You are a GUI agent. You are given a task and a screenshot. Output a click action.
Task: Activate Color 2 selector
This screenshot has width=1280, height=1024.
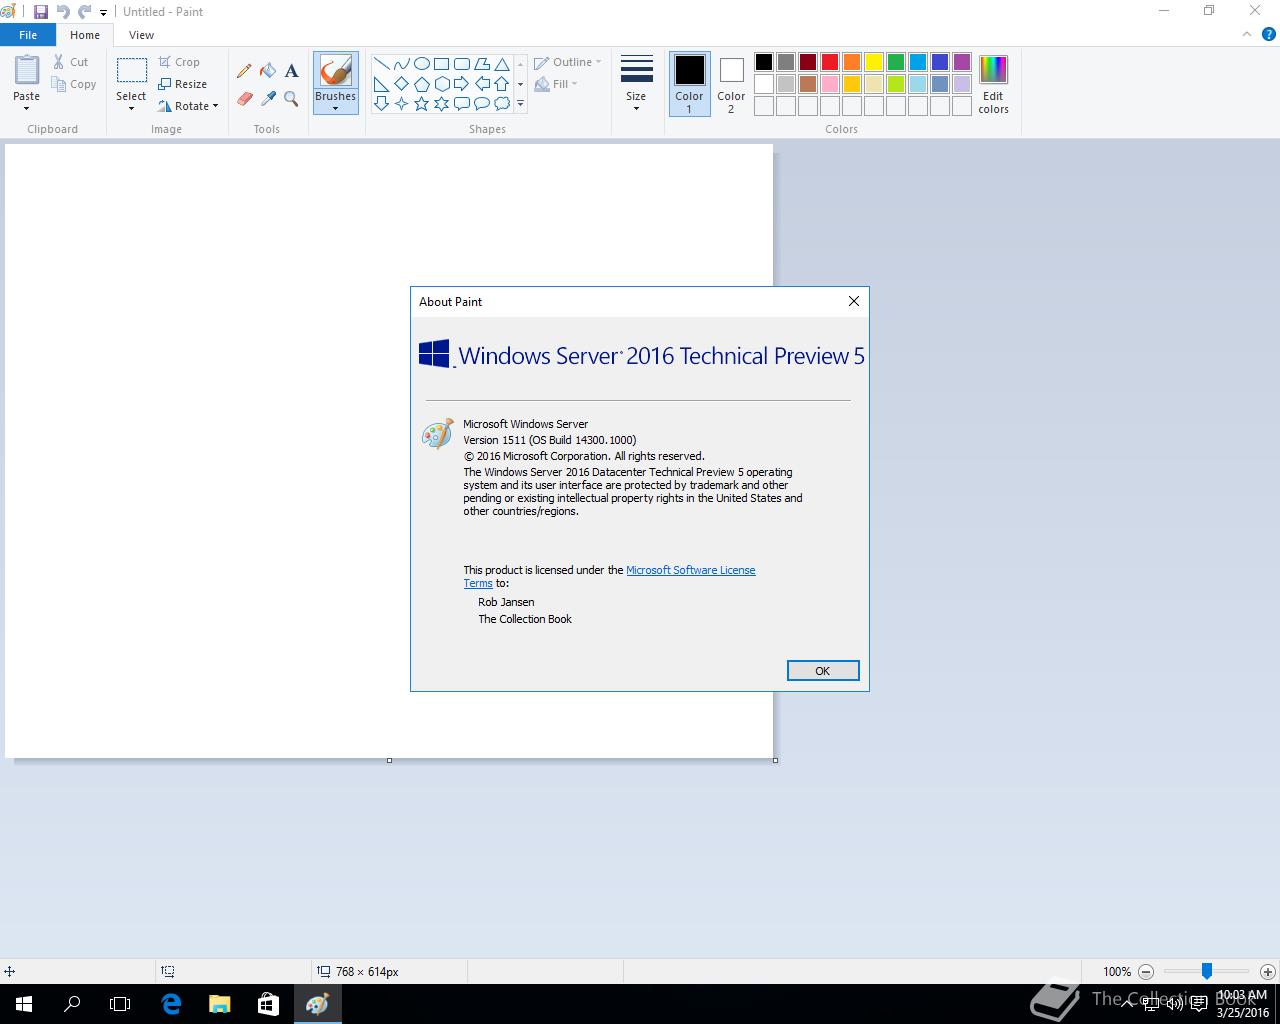click(731, 84)
